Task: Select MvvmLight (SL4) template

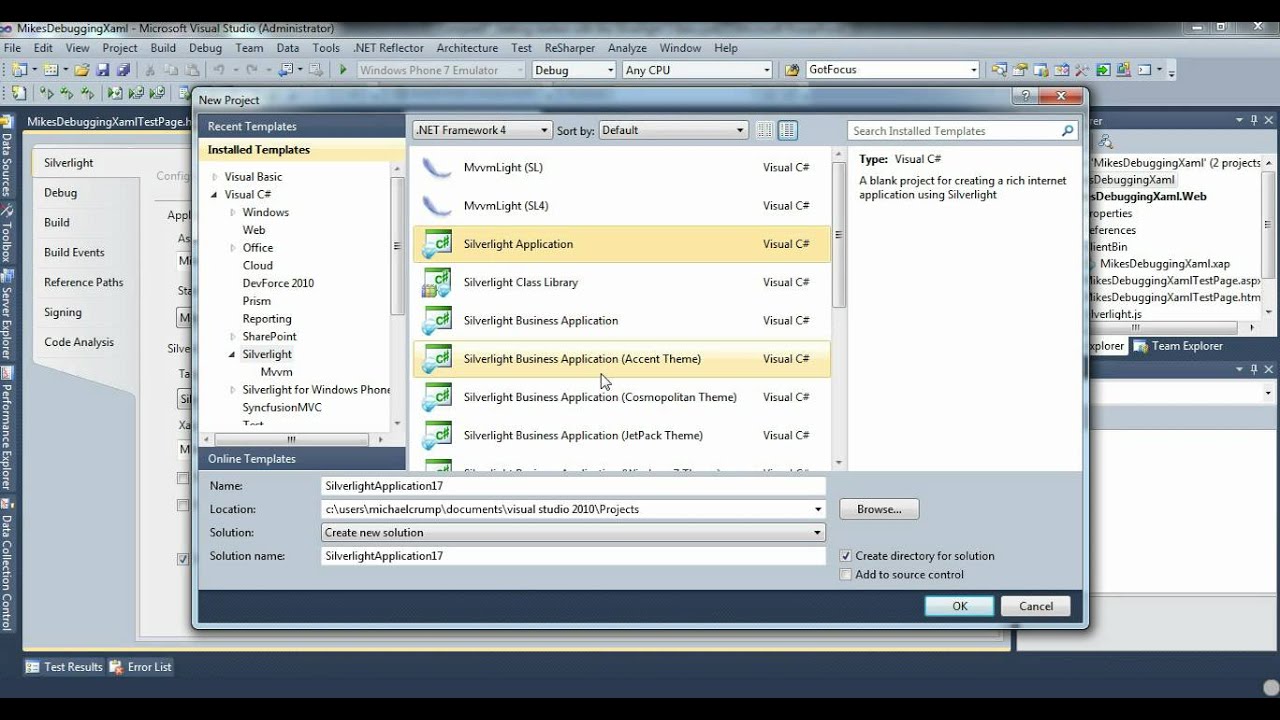Action: tap(622, 206)
